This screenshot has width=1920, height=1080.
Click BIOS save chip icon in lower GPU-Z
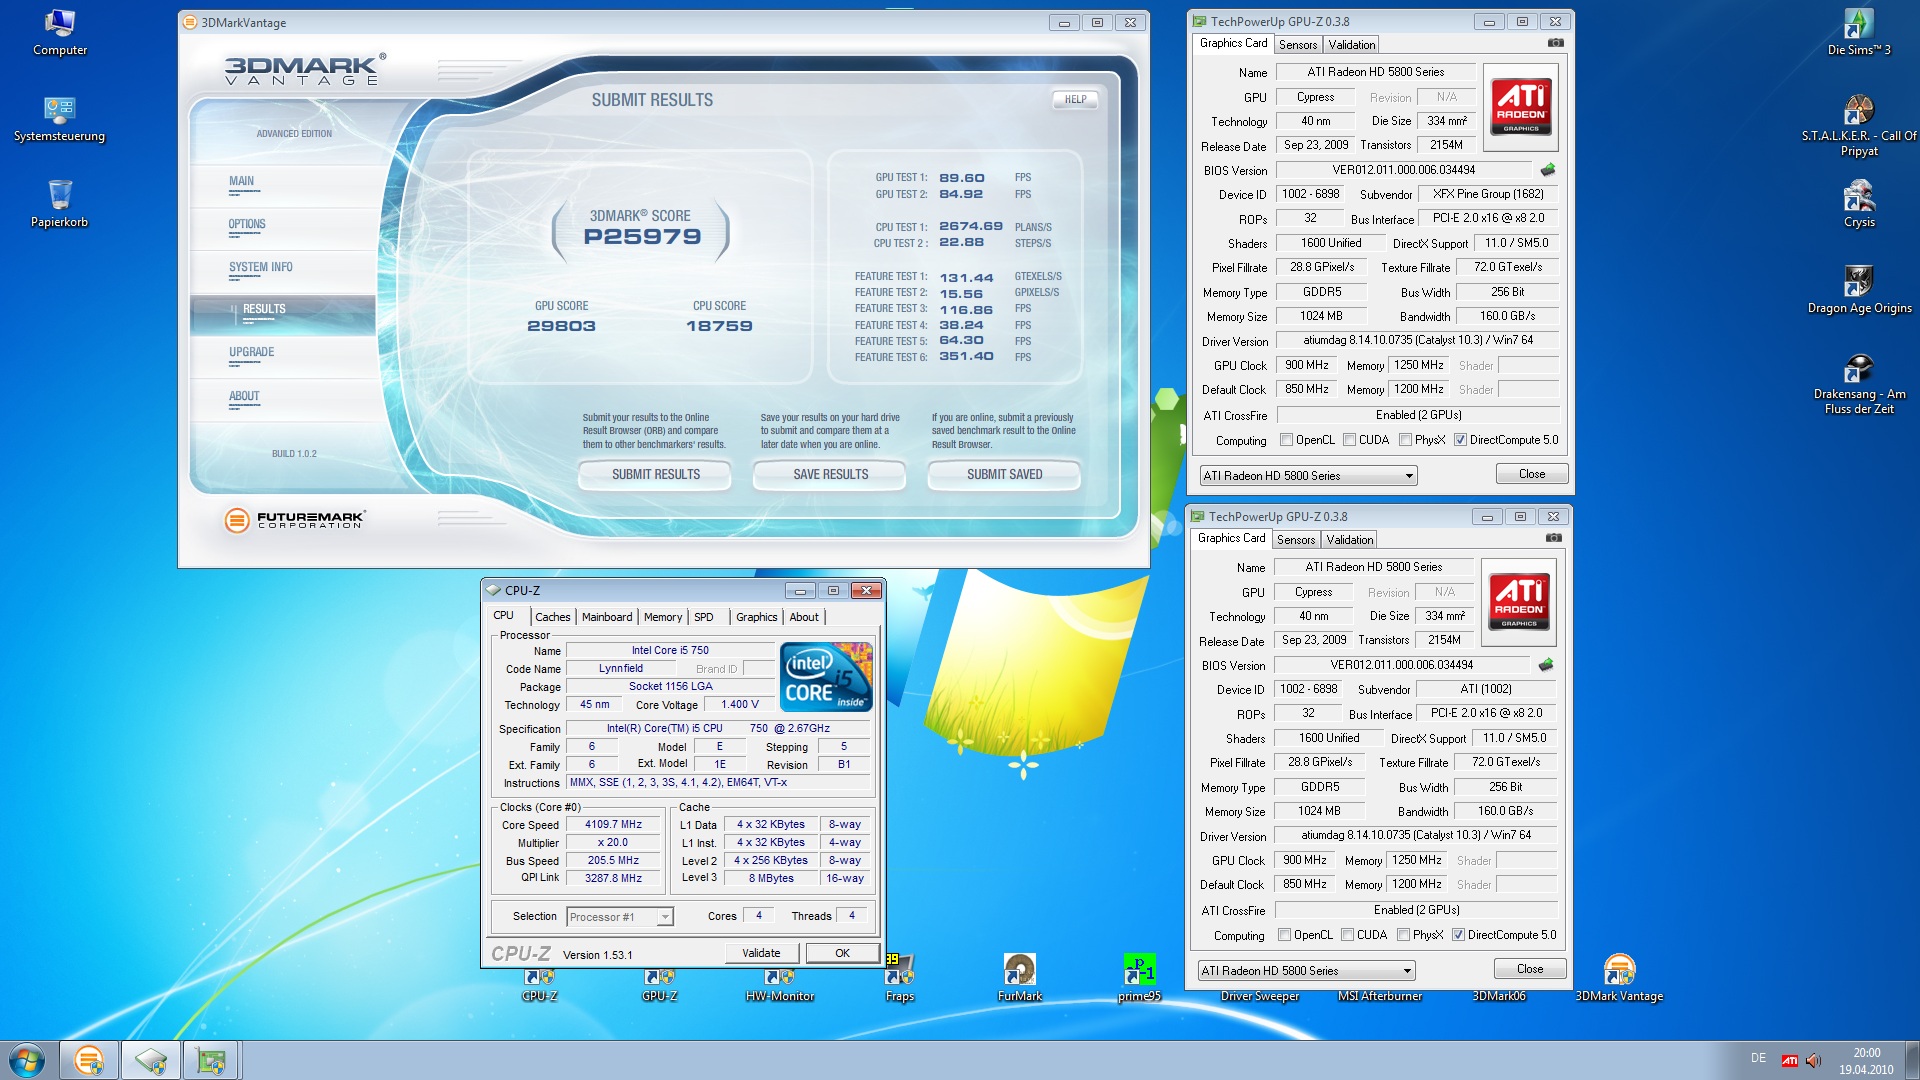[x=1546, y=665]
